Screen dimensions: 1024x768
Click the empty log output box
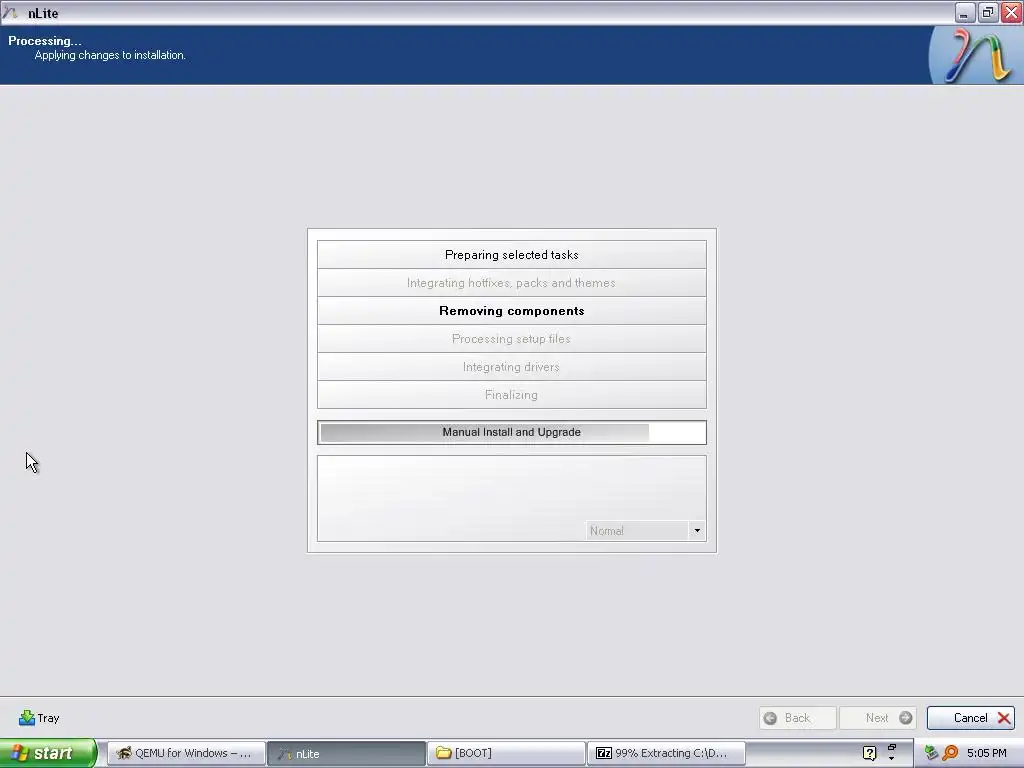point(511,498)
